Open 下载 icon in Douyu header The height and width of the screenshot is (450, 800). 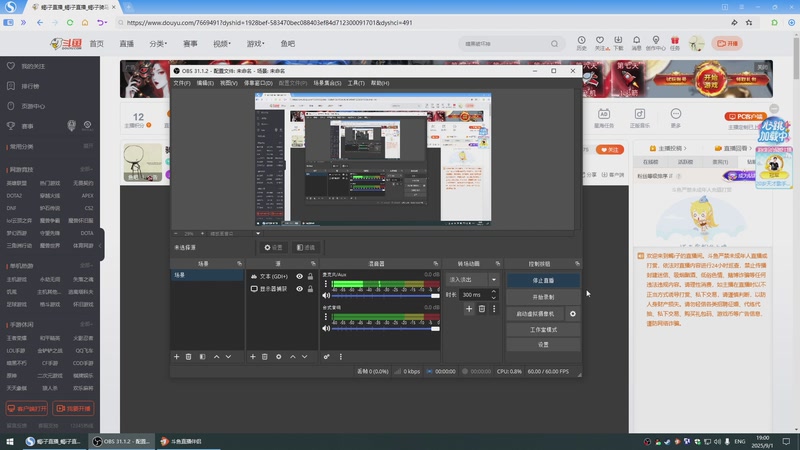(x=618, y=43)
